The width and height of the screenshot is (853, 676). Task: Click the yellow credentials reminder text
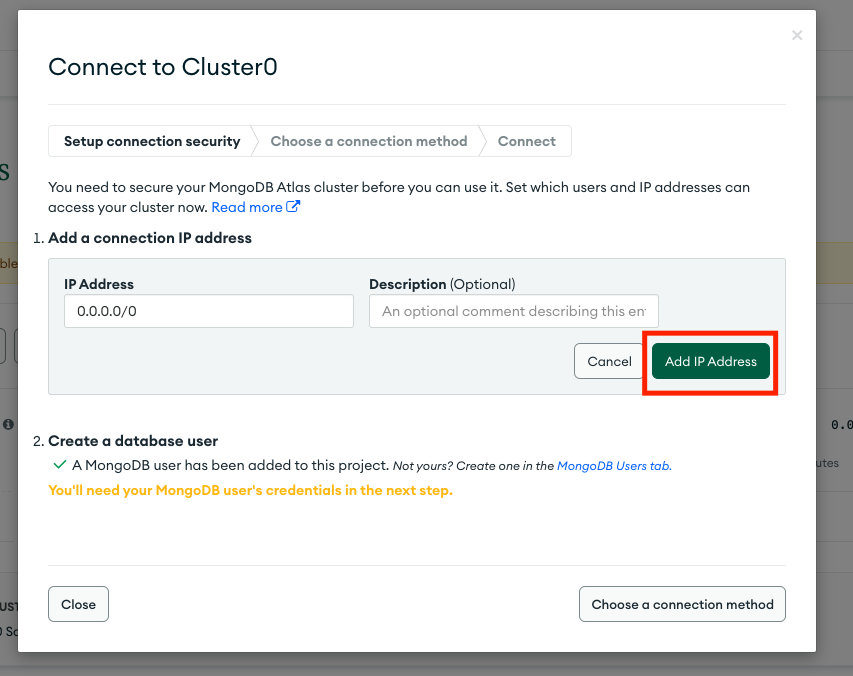point(250,490)
